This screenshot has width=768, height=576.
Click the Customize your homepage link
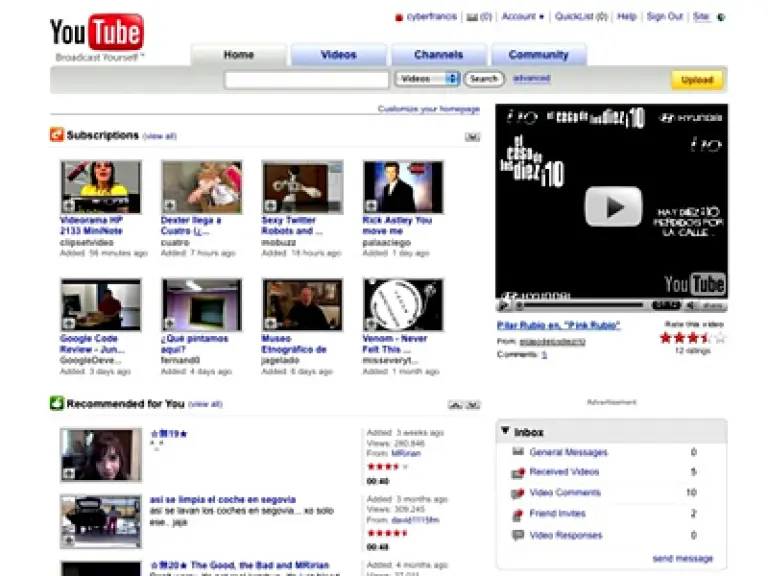428,109
